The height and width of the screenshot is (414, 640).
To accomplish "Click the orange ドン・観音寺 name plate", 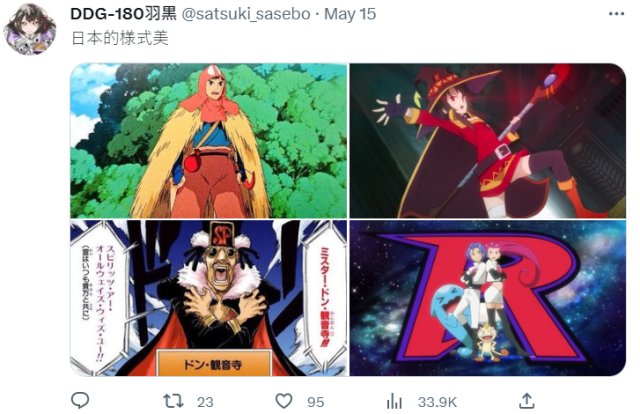I will (x=213, y=363).
